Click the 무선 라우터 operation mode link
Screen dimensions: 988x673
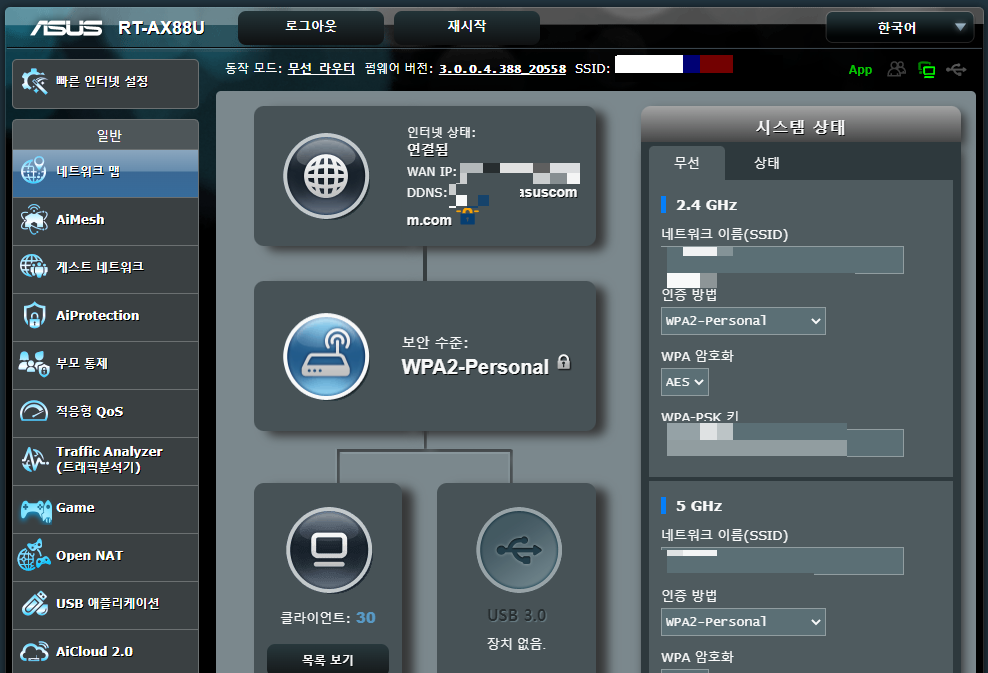[321, 68]
